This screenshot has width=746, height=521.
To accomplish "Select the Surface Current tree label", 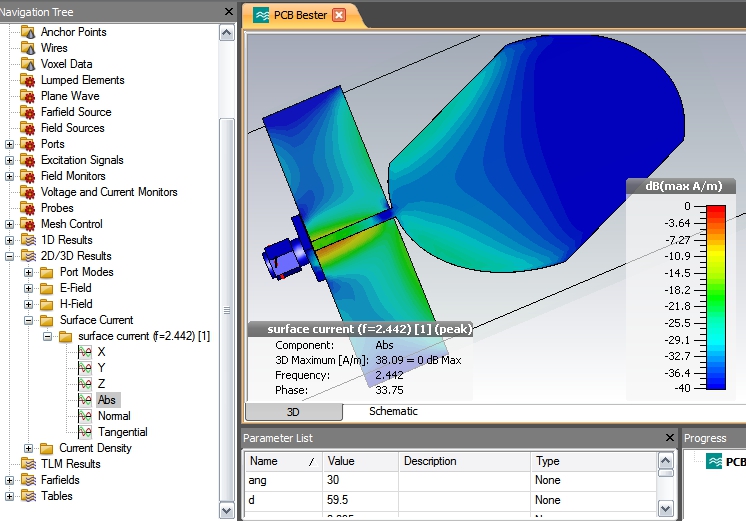I will (x=97, y=320).
